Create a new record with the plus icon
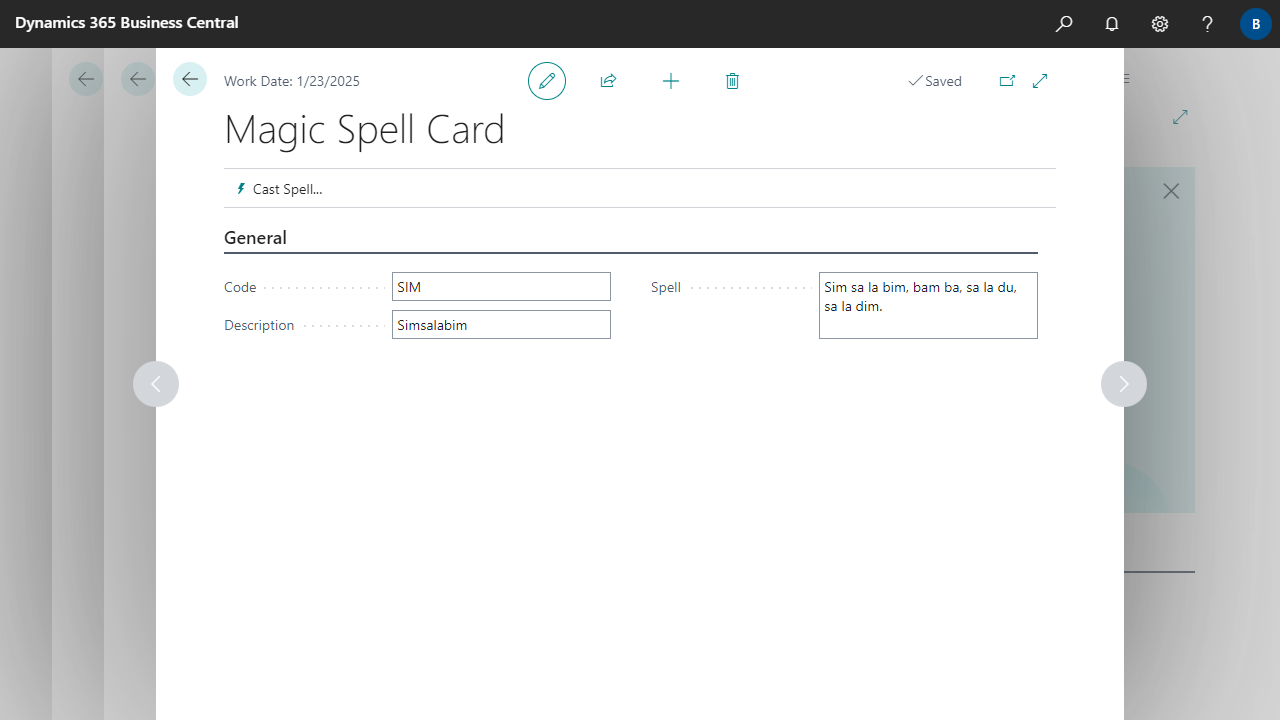The width and height of the screenshot is (1280, 720). click(x=671, y=81)
